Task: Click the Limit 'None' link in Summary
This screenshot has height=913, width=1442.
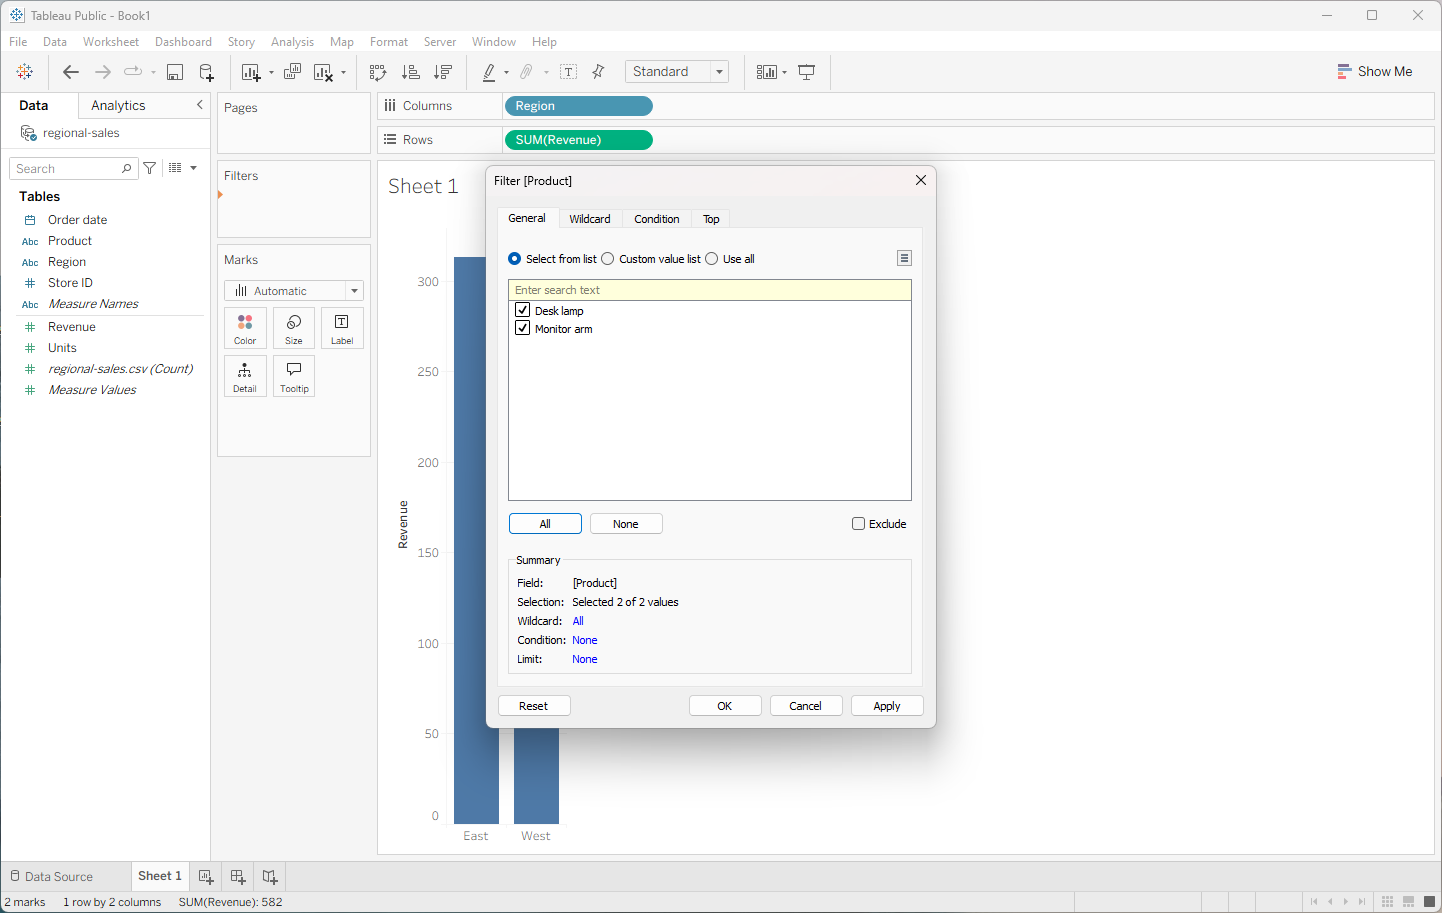Action: click(585, 659)
